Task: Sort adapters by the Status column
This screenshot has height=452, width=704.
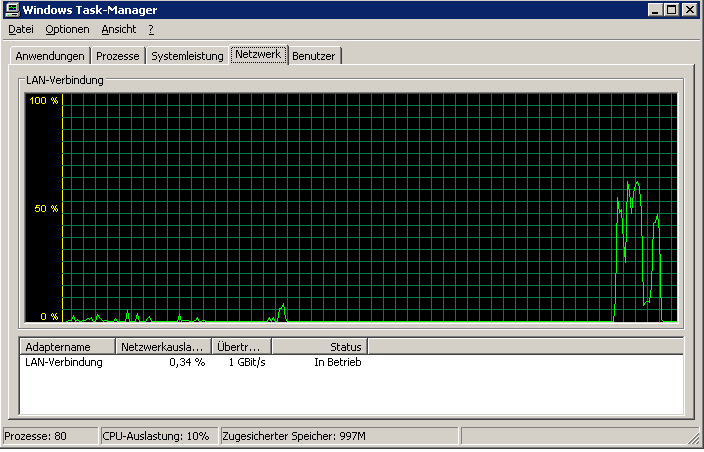Action: 319,347
